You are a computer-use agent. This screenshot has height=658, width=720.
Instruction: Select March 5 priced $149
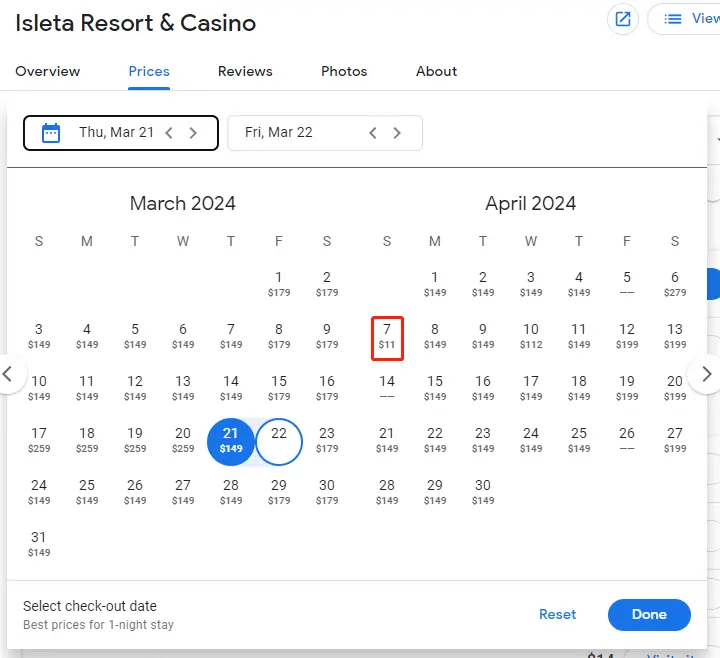135,336
